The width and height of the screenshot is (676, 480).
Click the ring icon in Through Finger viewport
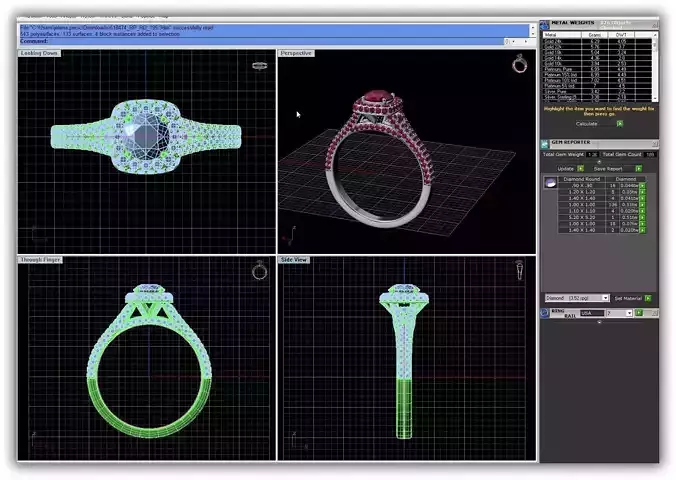point(260,270)
